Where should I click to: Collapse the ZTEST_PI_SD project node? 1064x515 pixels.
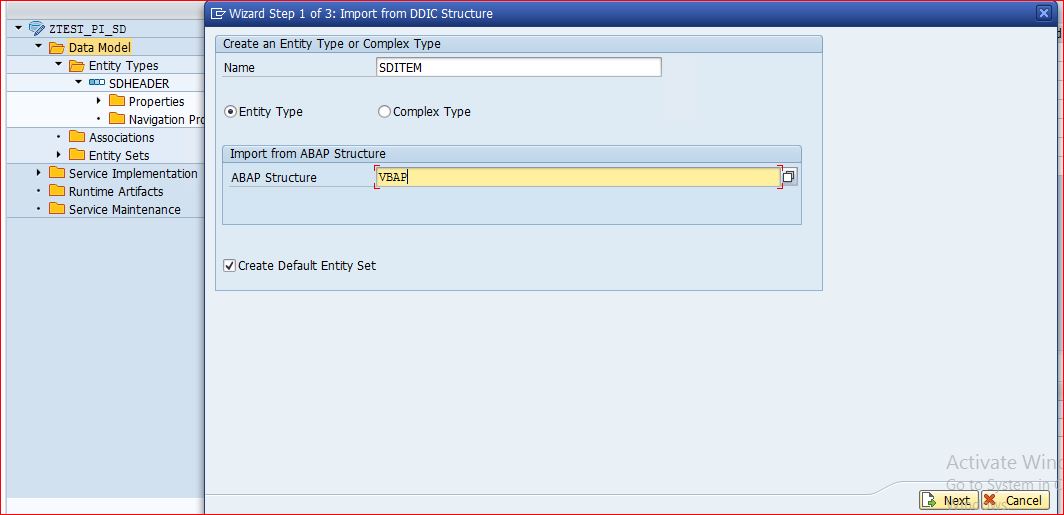point(18,28)
